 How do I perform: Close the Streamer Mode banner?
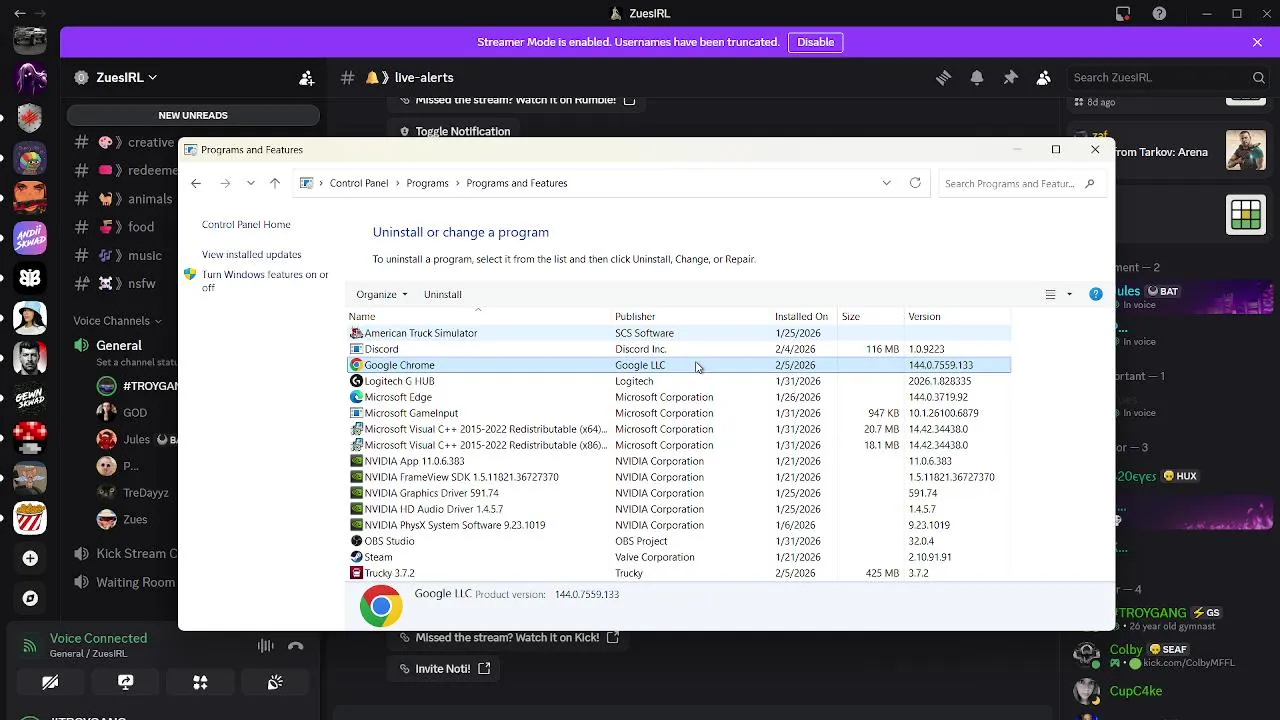tap(1257, 42)
